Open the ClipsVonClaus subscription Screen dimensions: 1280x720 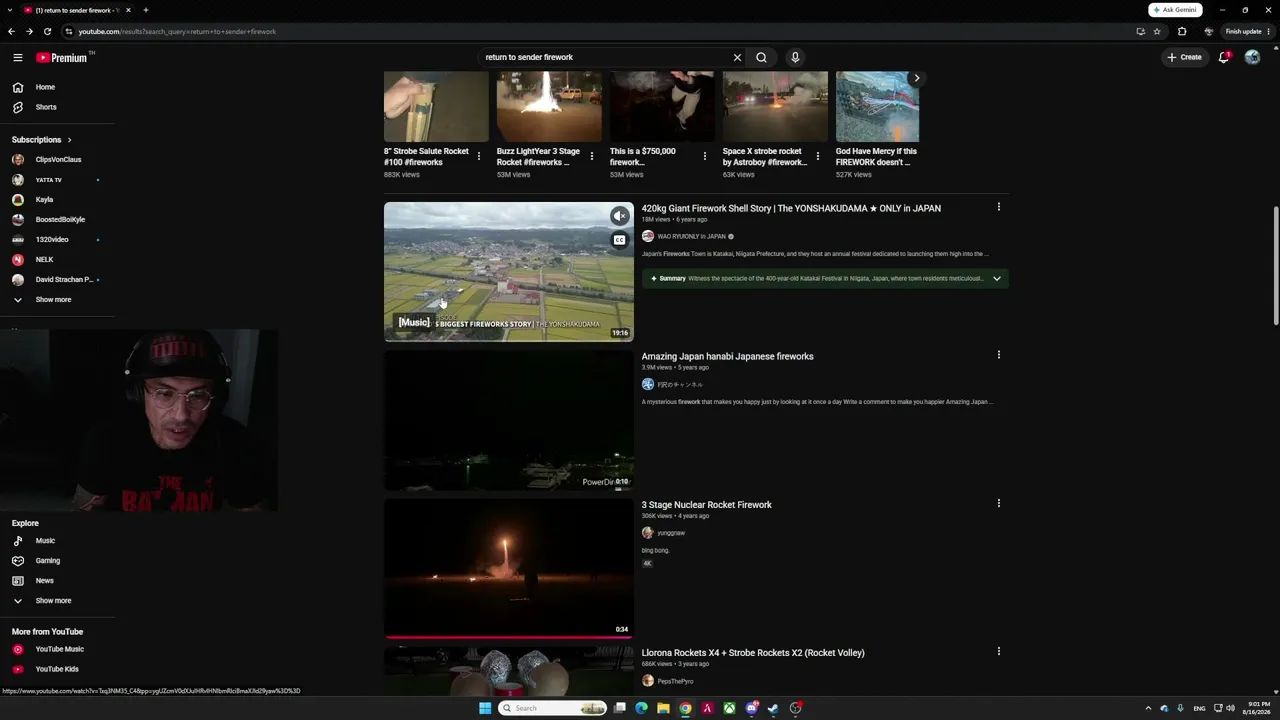57,160
